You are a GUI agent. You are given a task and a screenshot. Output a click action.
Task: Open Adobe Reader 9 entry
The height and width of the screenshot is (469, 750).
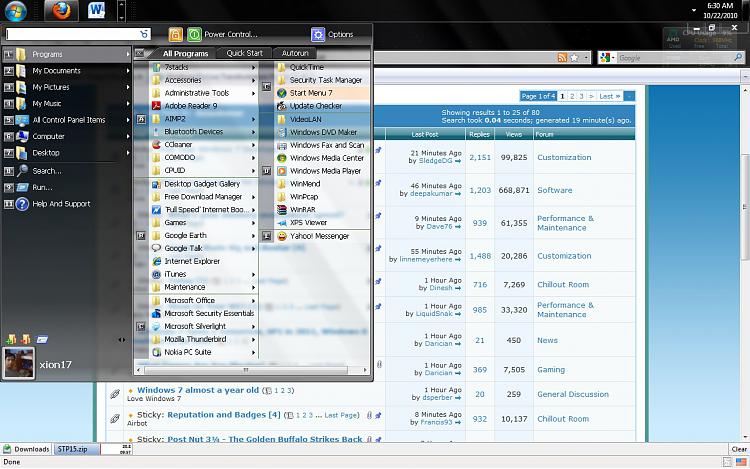coord(190,106)
